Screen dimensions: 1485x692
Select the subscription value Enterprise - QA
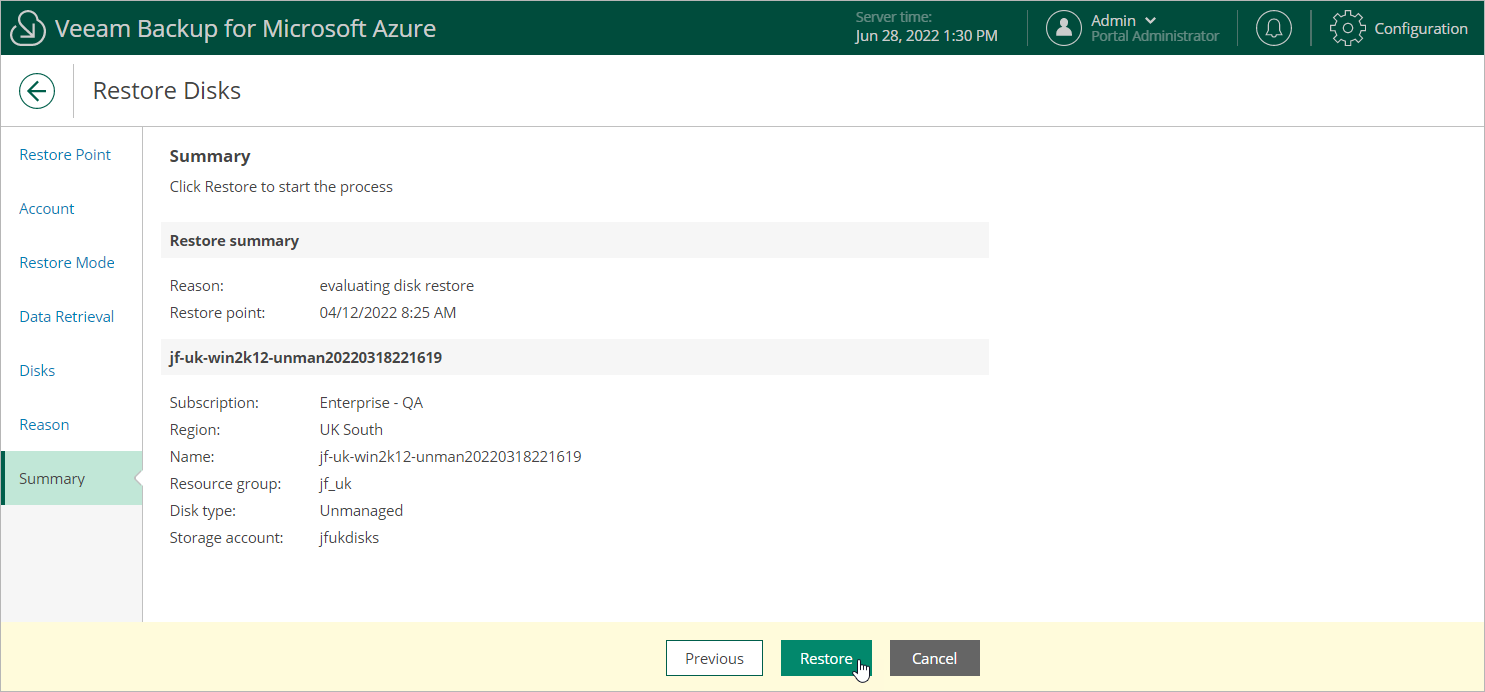(x=371, y=403)
